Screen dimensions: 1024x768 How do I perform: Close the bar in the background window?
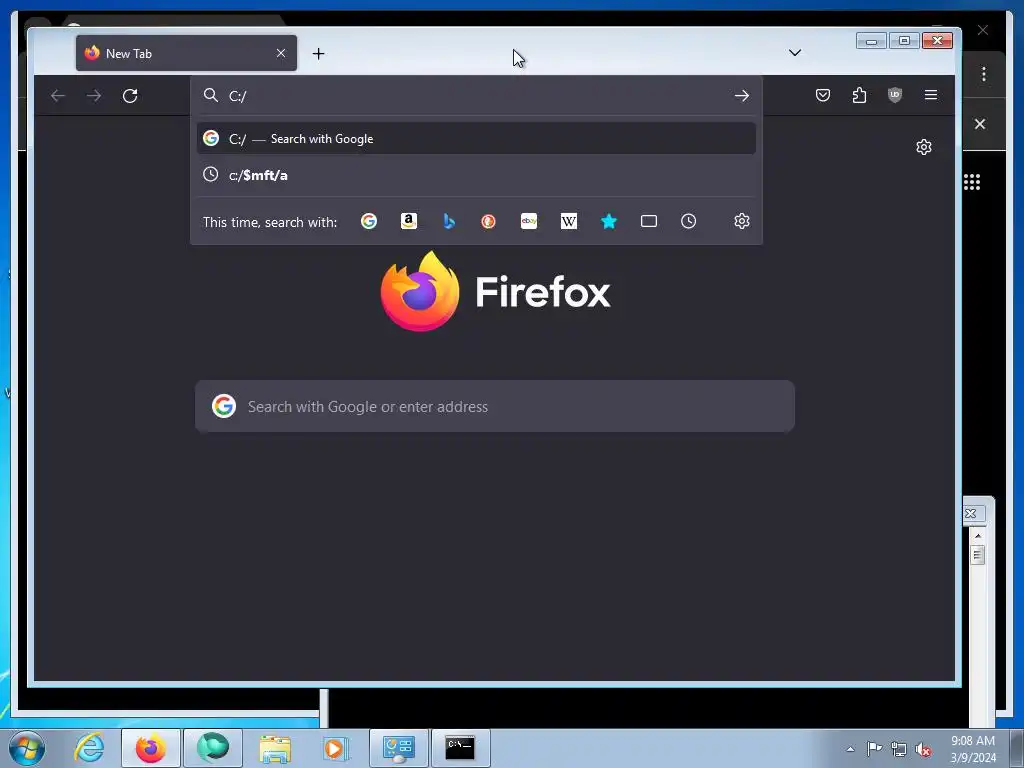point(980,124)
